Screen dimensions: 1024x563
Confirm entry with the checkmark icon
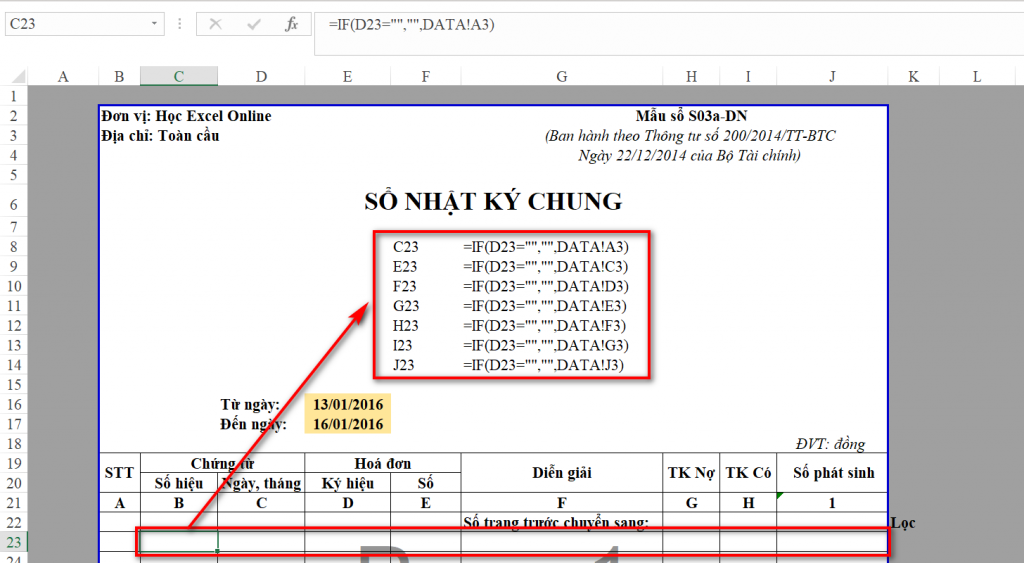click(x=254, y=25)
